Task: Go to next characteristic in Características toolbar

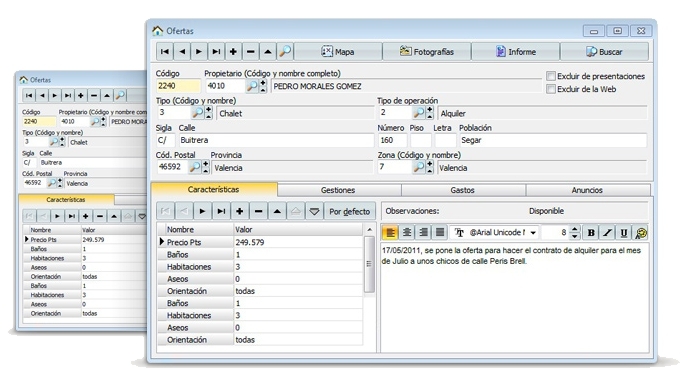Action: 202,211
